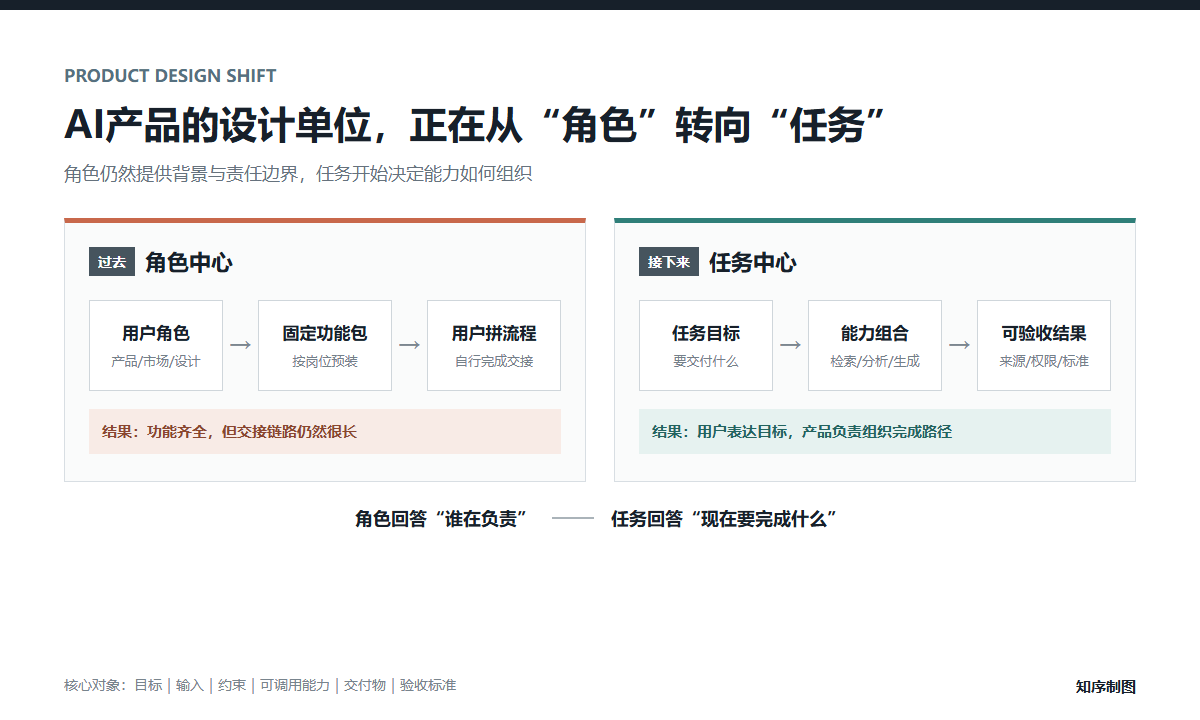
Task: Select the 用户角色 card
Action: coord(156,345)
